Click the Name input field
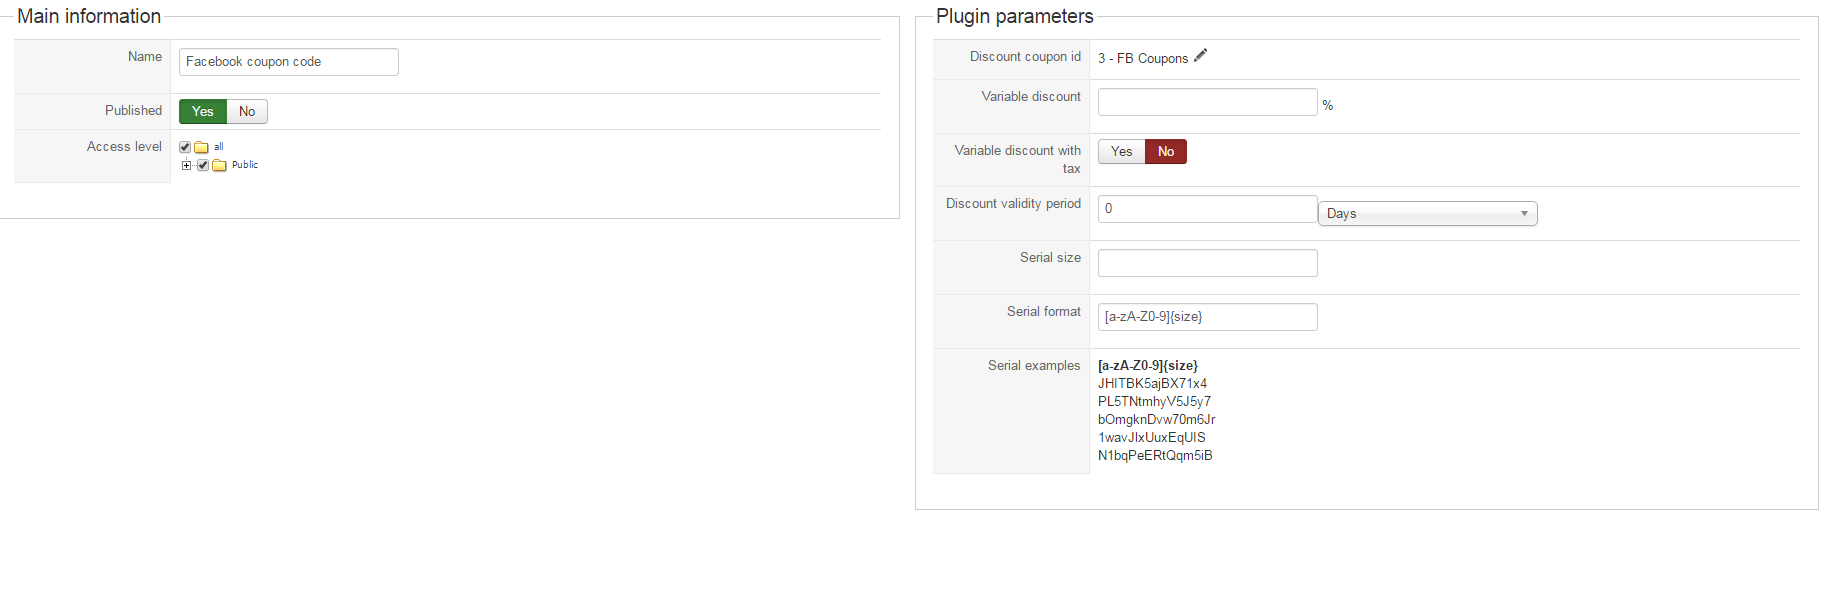The image size is (1826, 606). (x=288, y=62)
